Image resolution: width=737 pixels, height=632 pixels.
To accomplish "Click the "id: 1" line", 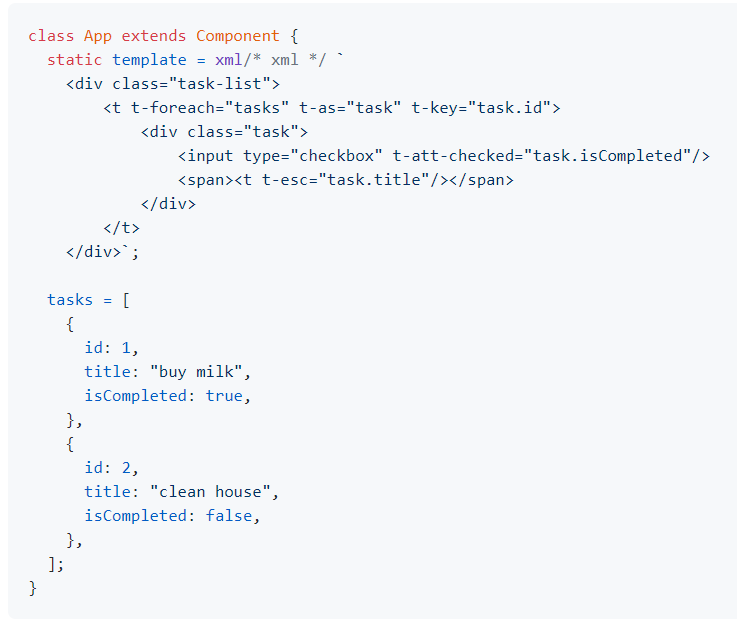I will [112, 348].
